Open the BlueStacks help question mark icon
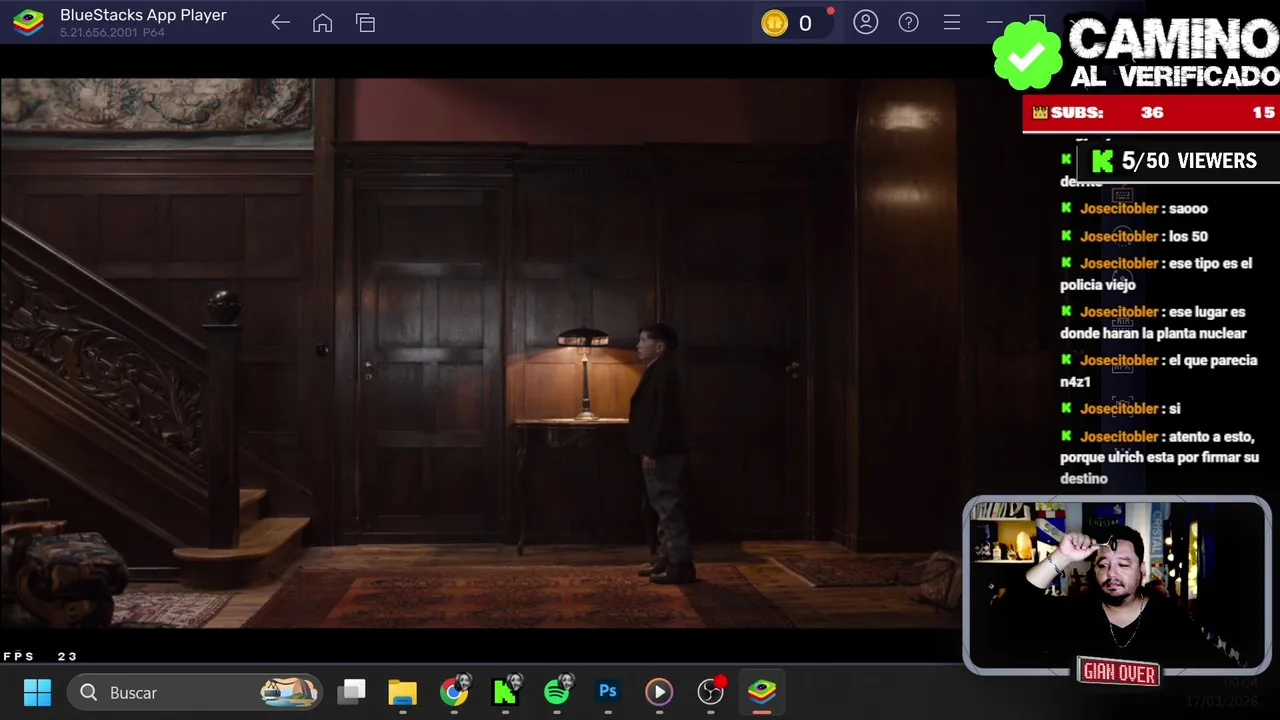Viewport: 1280px width, 720px height. [x=908, y=22]
